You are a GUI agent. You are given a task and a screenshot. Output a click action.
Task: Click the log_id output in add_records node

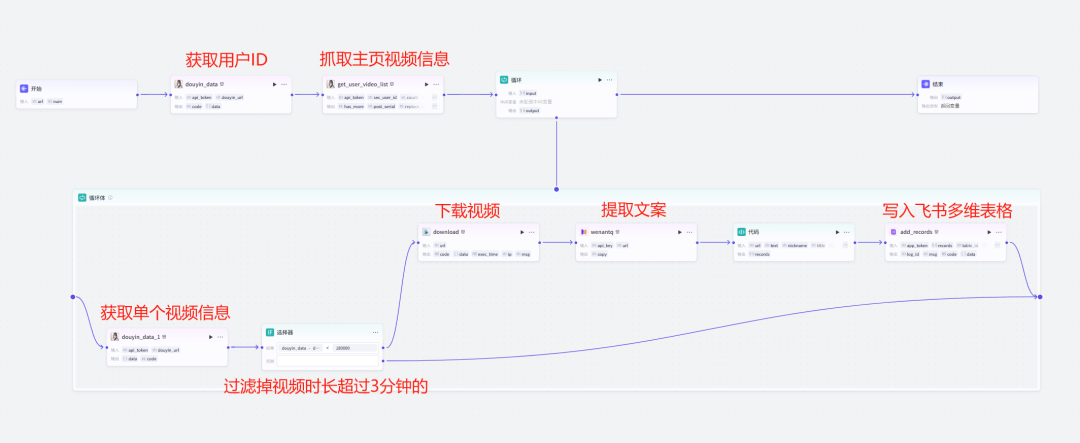[x=909, y=254]
